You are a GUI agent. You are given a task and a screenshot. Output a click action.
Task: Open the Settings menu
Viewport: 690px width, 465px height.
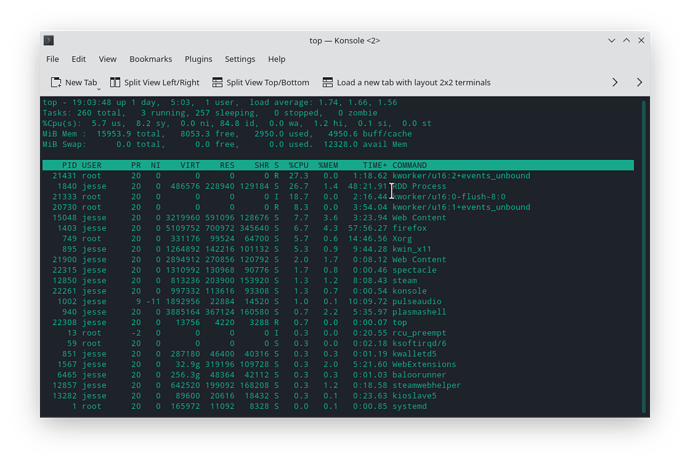point(240,59)
